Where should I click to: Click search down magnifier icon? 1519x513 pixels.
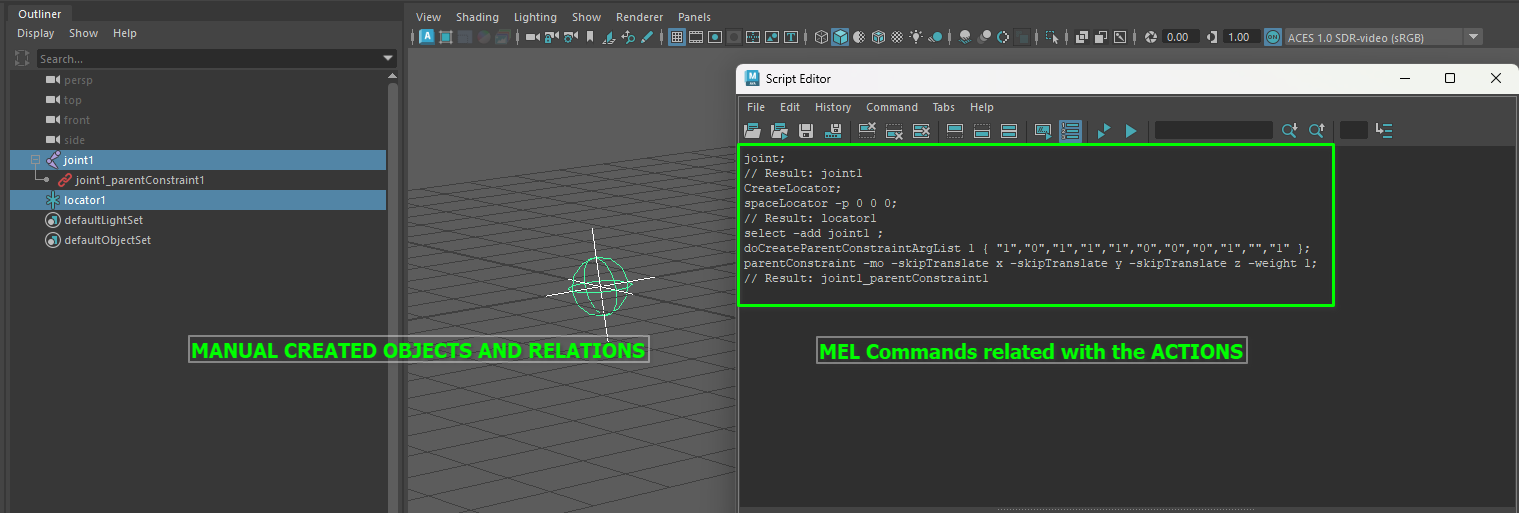click(x=1289, y=130)
